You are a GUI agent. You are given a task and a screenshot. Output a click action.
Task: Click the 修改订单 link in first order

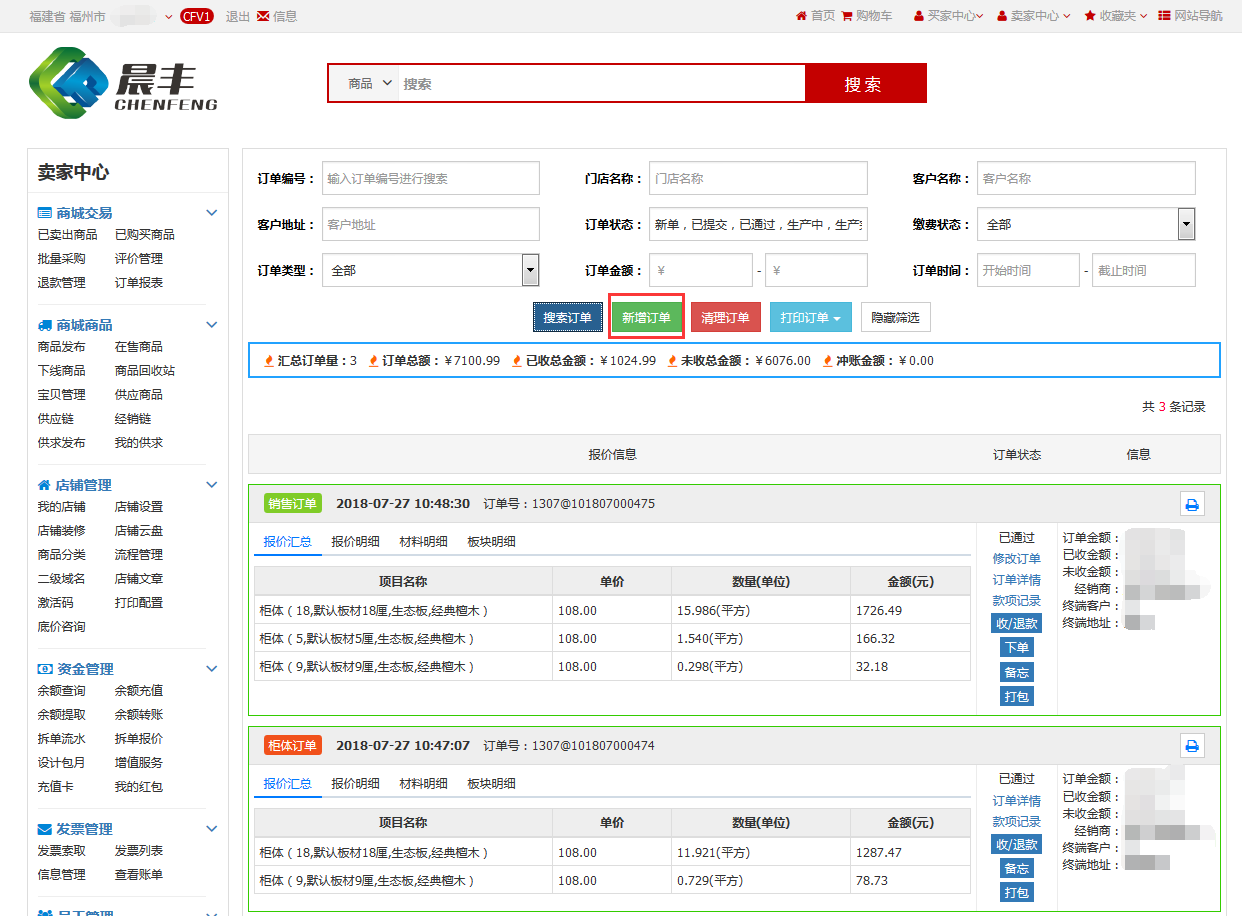tap(1016, 559)
